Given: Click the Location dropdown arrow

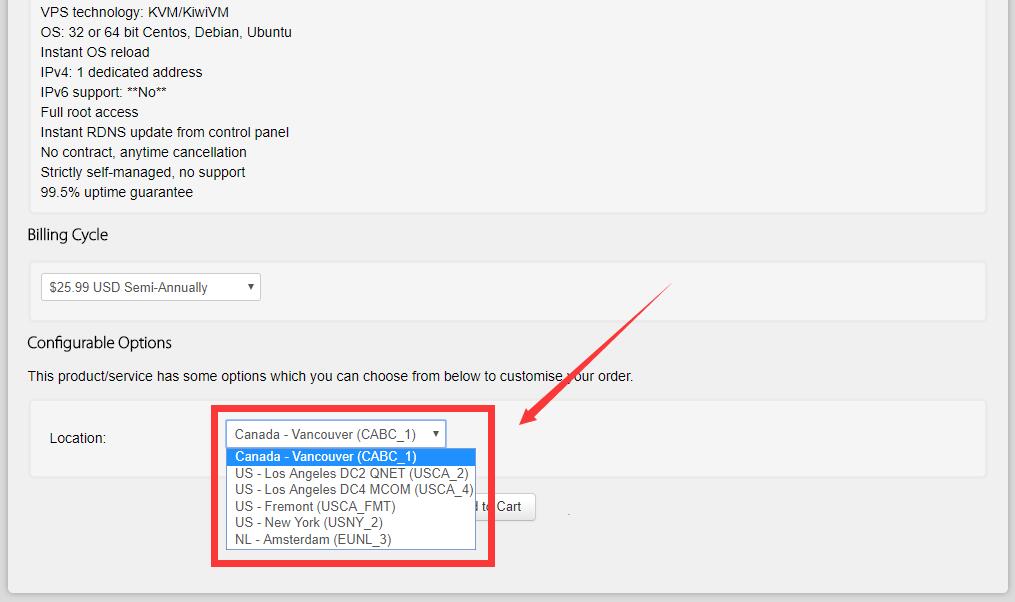Looking at the screenshot, I should click(436, 434).
